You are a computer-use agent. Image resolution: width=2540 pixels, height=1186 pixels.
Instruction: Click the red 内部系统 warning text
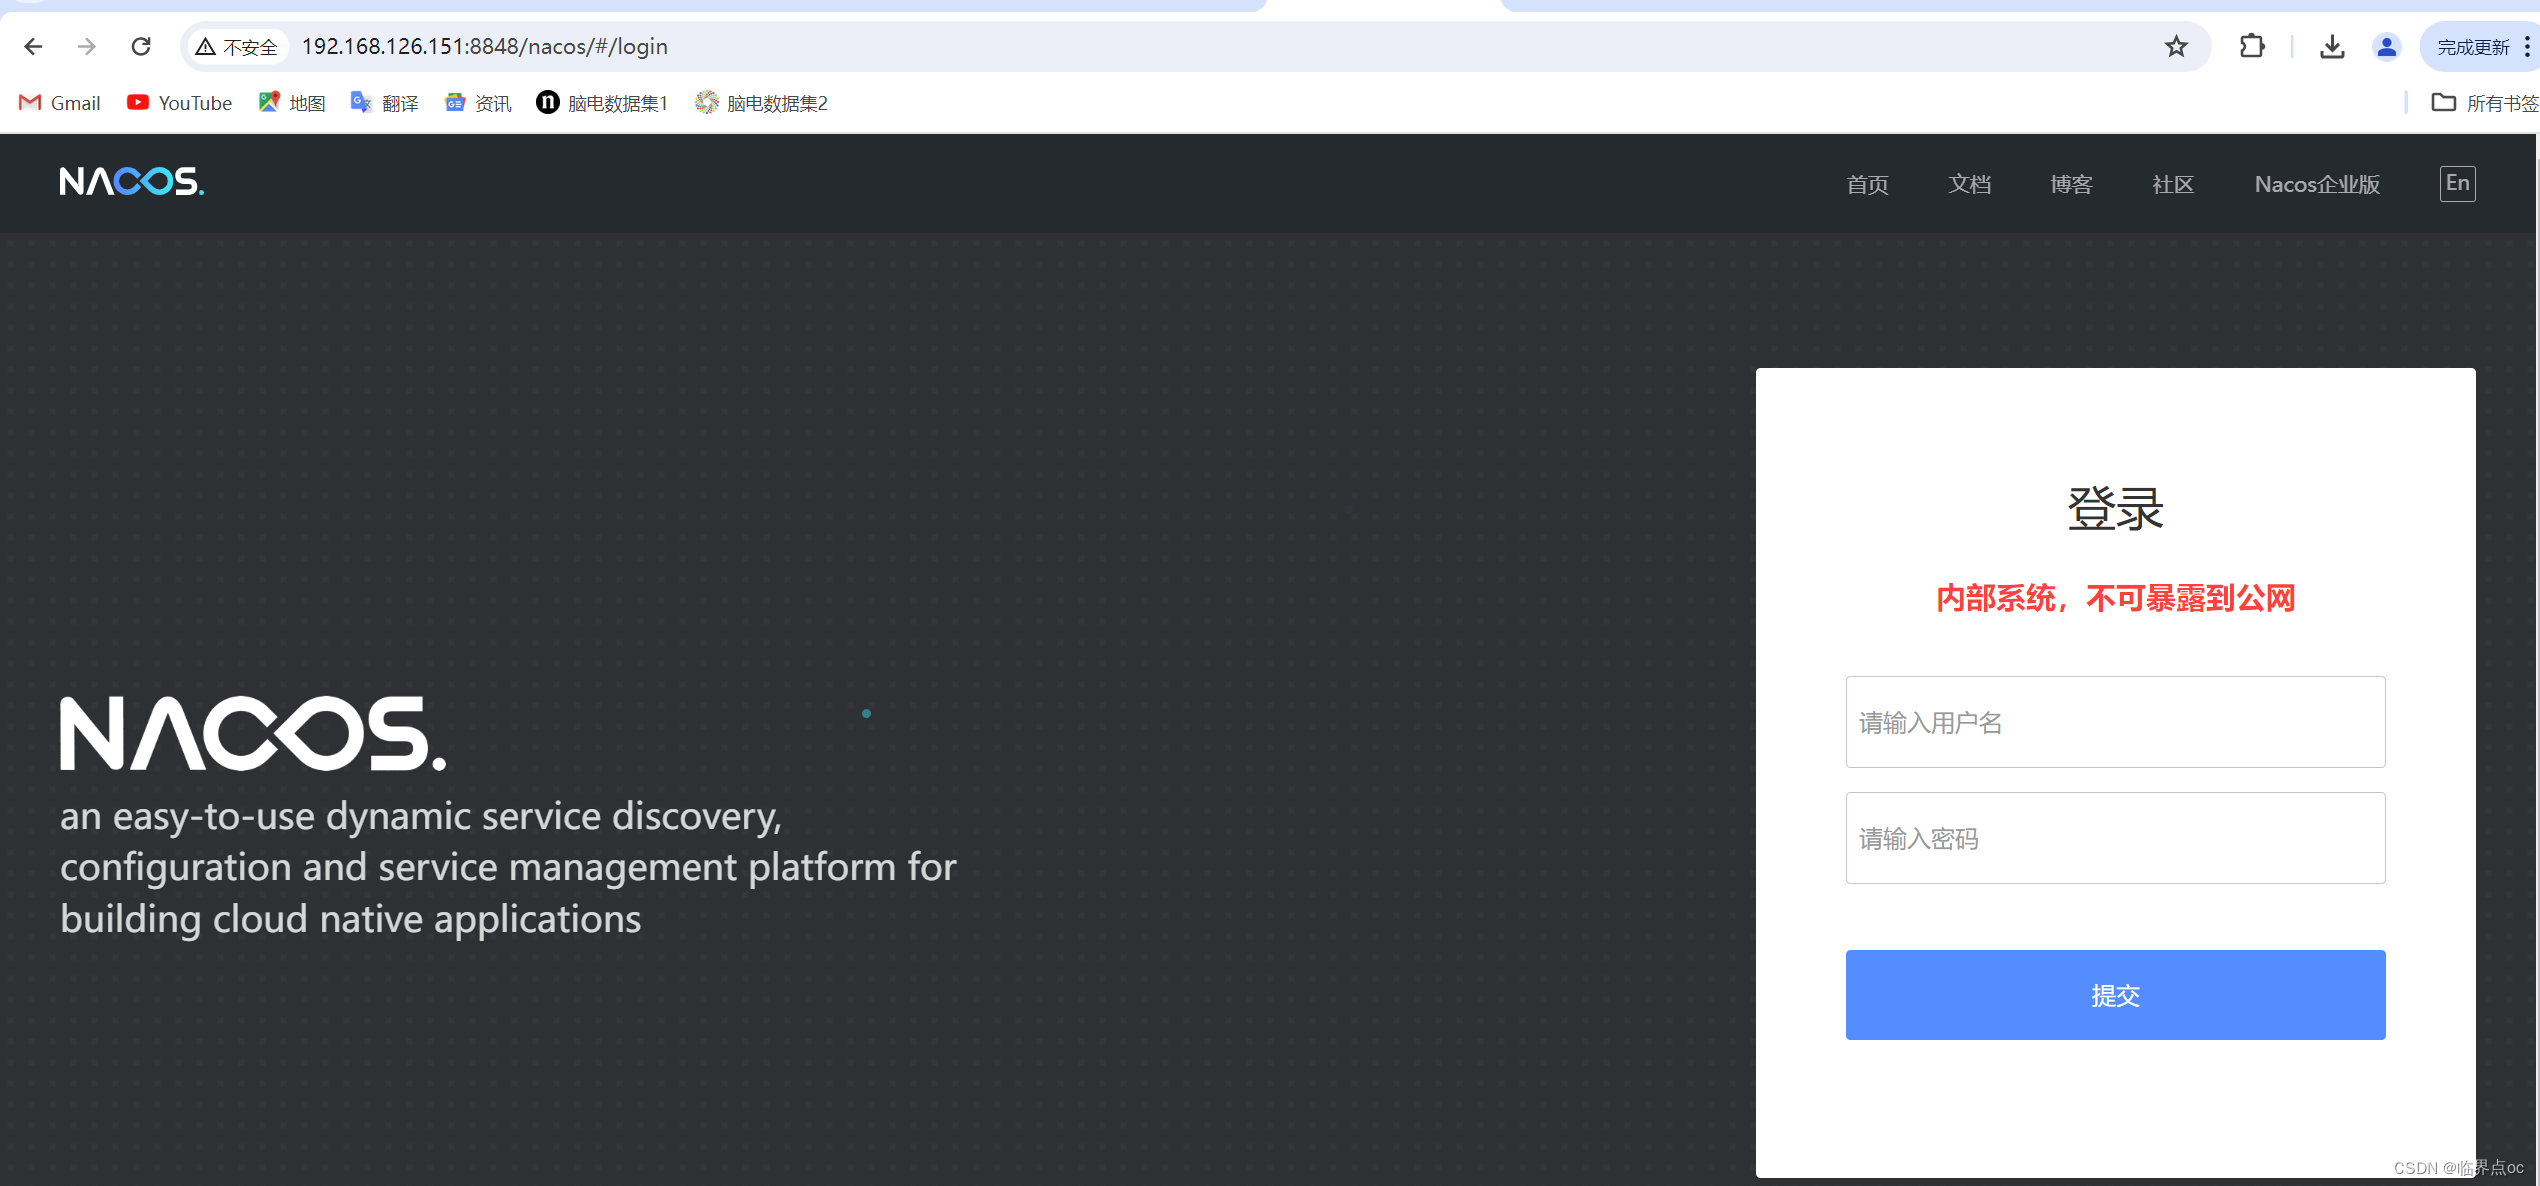pos(2115,598)
